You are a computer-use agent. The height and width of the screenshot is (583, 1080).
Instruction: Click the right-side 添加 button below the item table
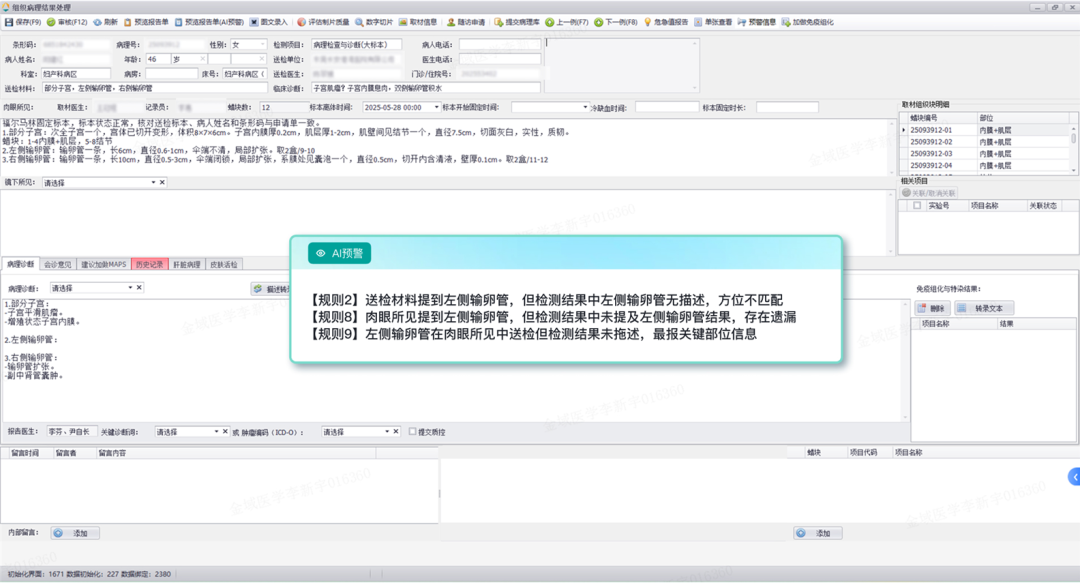click(818, 533)
